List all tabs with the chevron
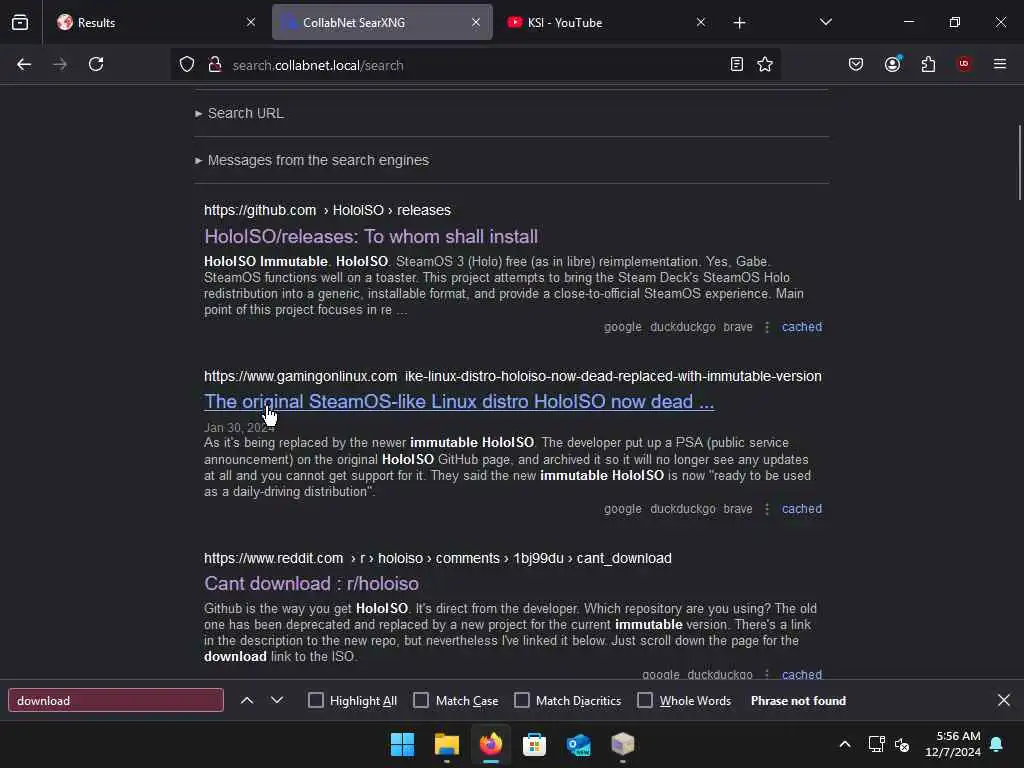 pos(825,22)
